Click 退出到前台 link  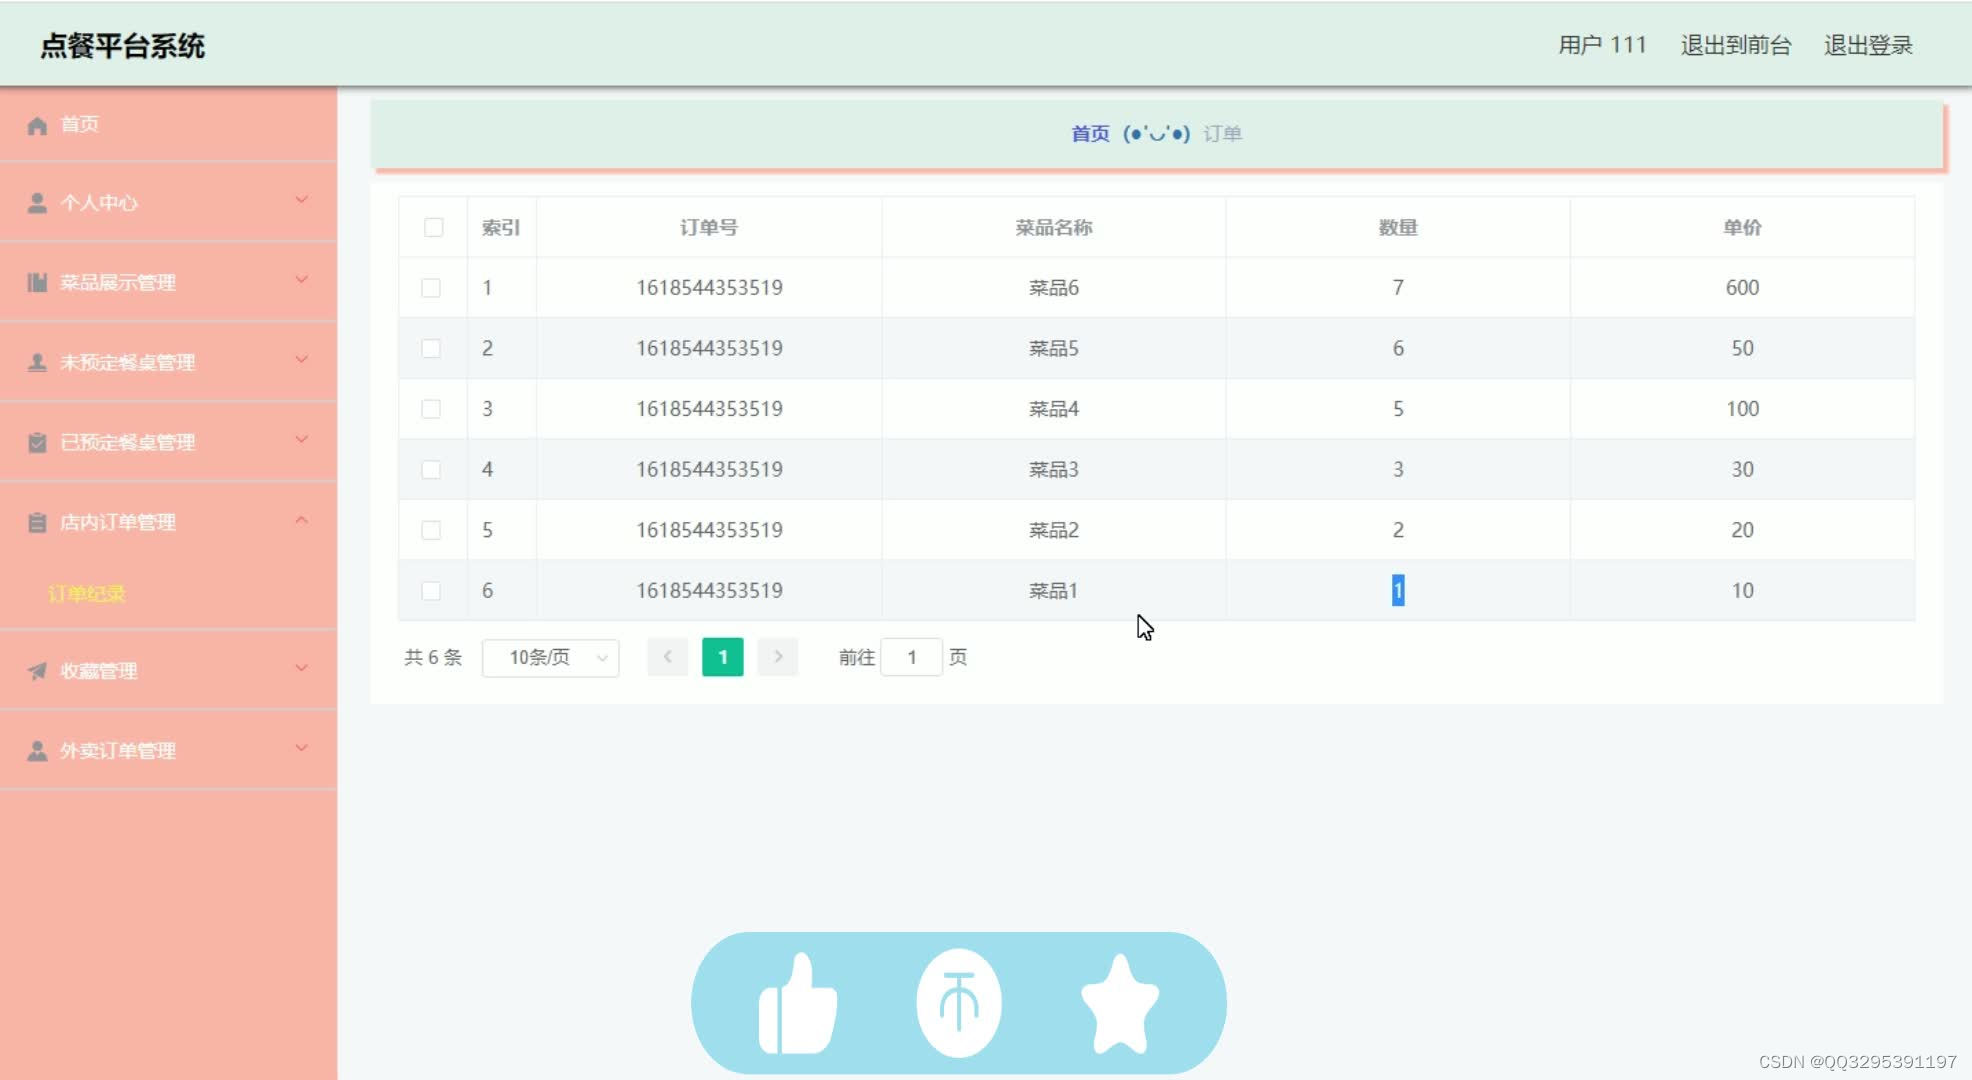pos(1735,45)
